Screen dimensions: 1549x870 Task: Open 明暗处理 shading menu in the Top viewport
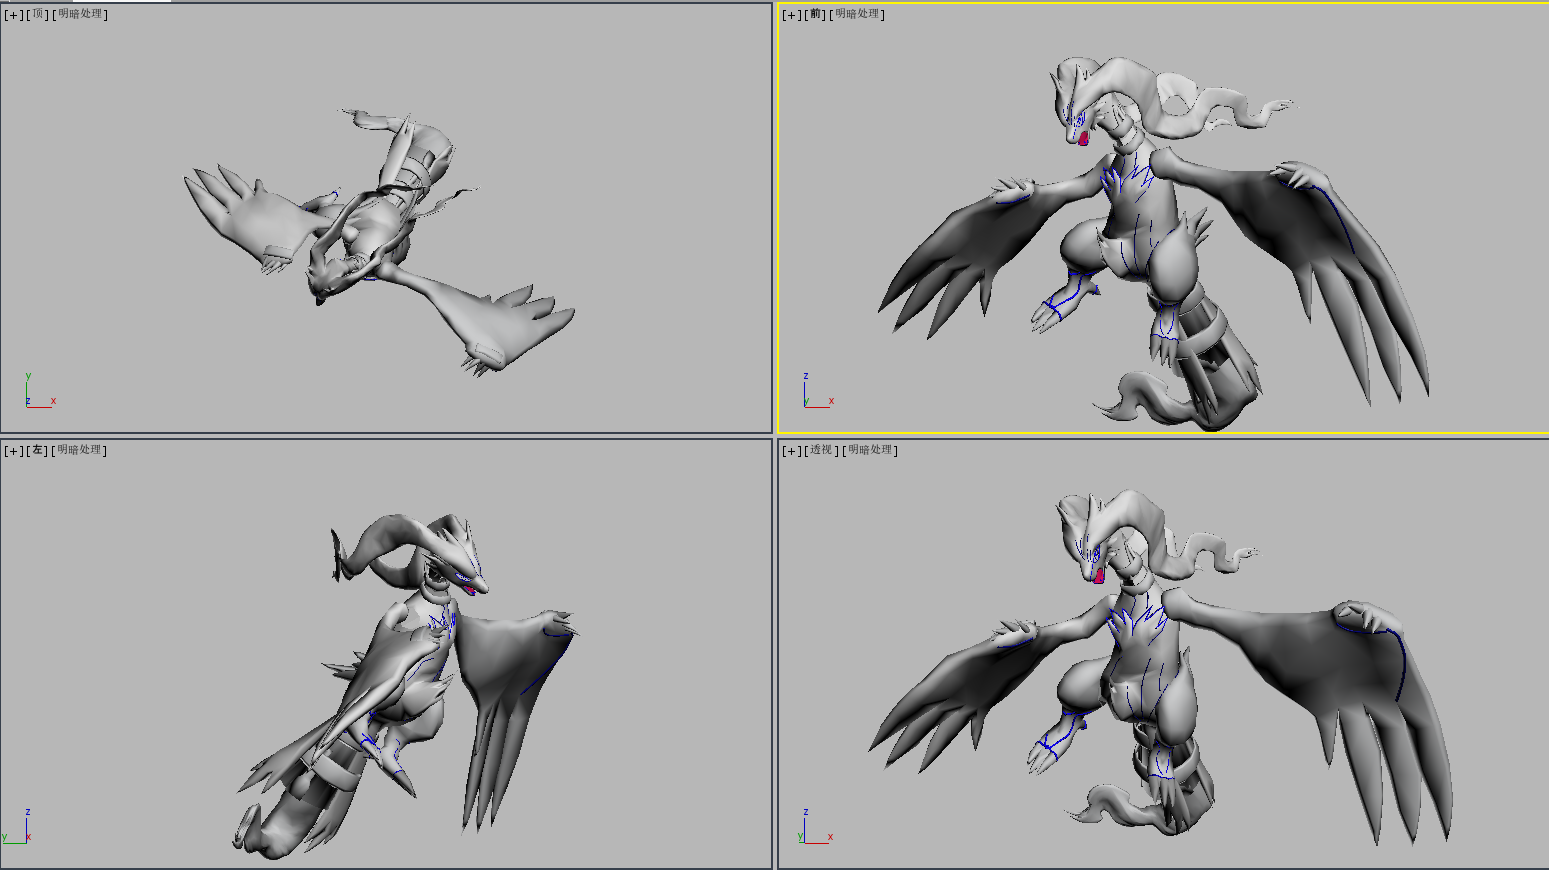[80, 15]
